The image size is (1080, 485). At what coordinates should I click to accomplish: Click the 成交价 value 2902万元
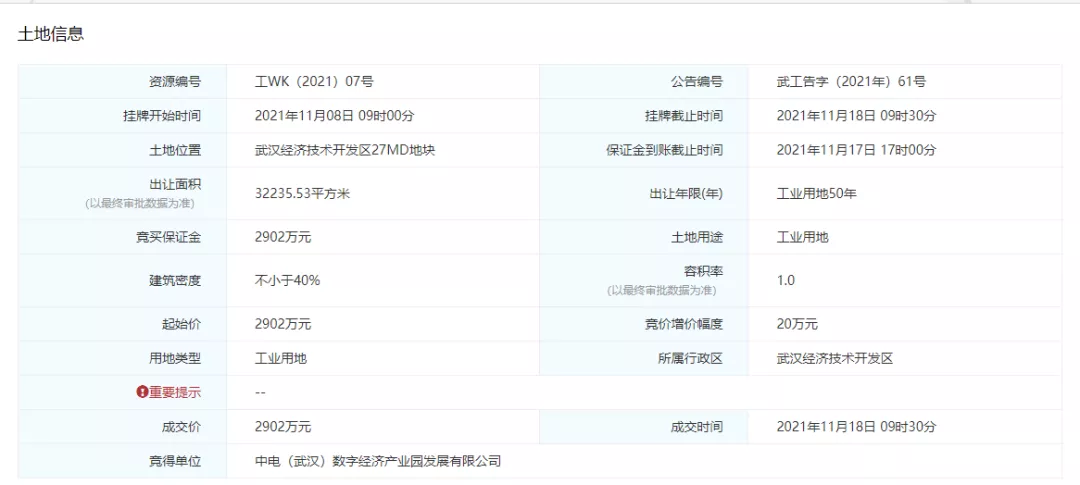tap(283, 427)
